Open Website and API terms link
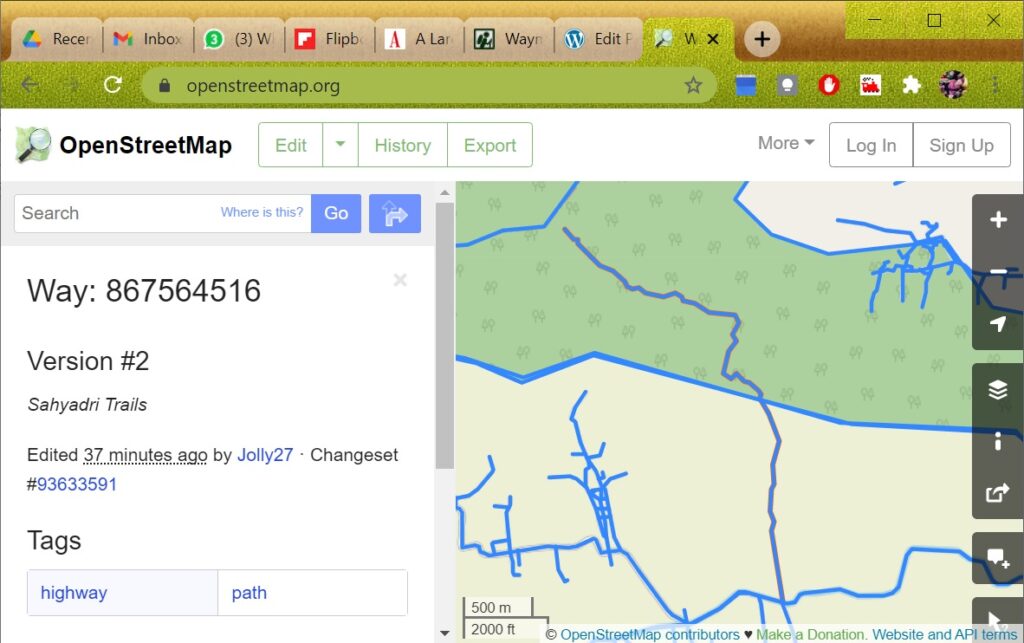This screenshot has width=1024, height=643. (x=945, y=634)
